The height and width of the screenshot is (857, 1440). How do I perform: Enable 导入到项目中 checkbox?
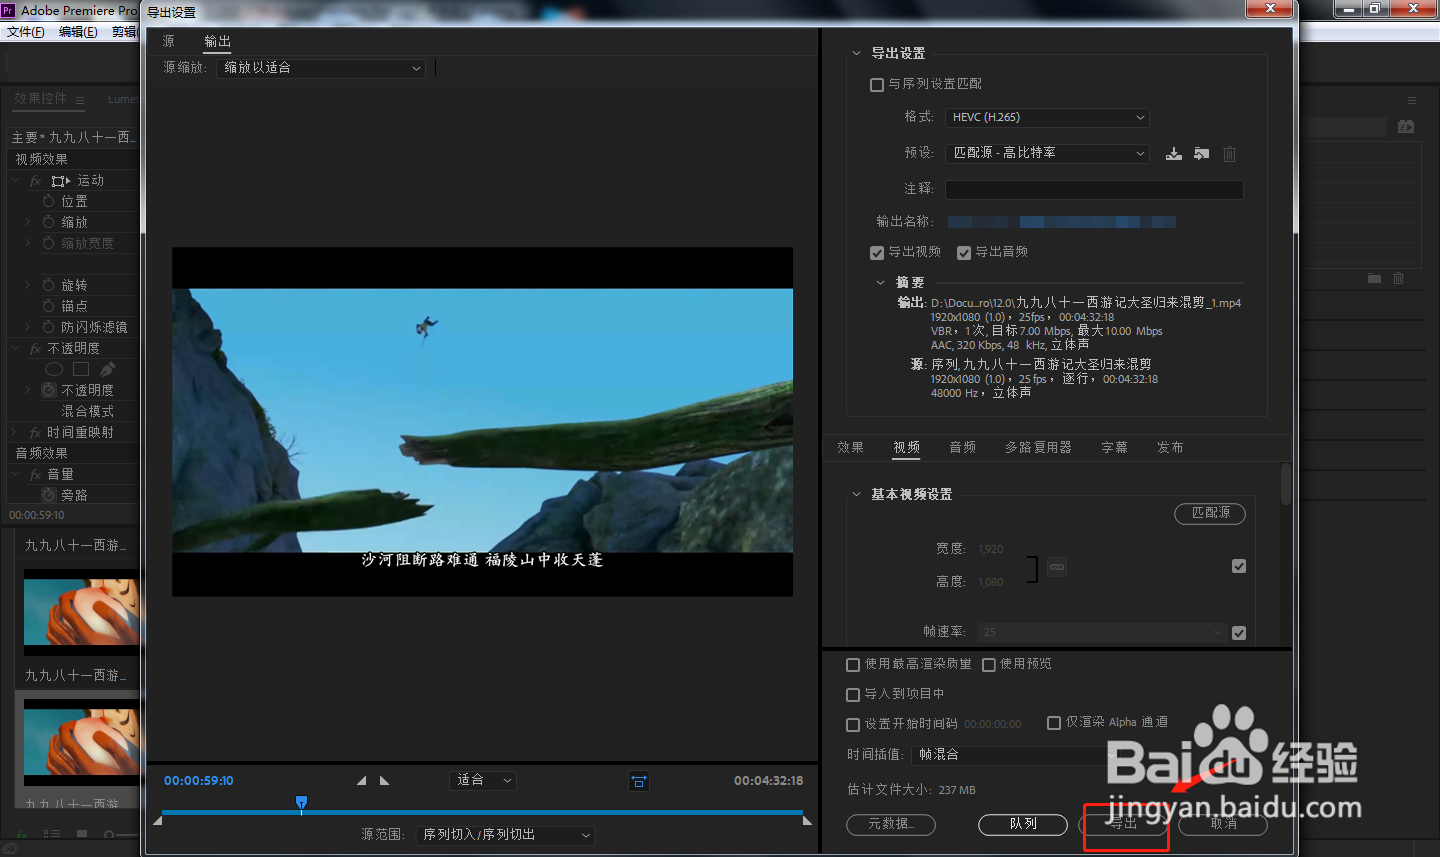(x=853, y=695)
